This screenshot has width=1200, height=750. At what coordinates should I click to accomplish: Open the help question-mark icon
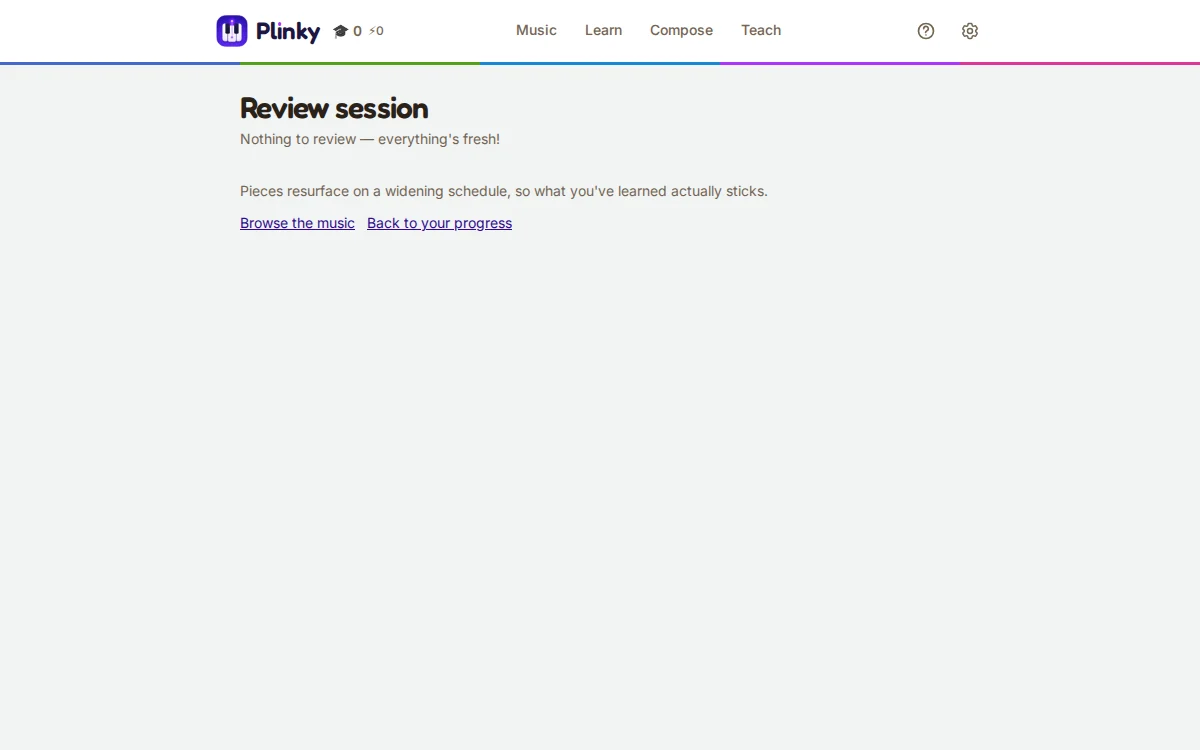pyautogui.click(x=926, y=31)
